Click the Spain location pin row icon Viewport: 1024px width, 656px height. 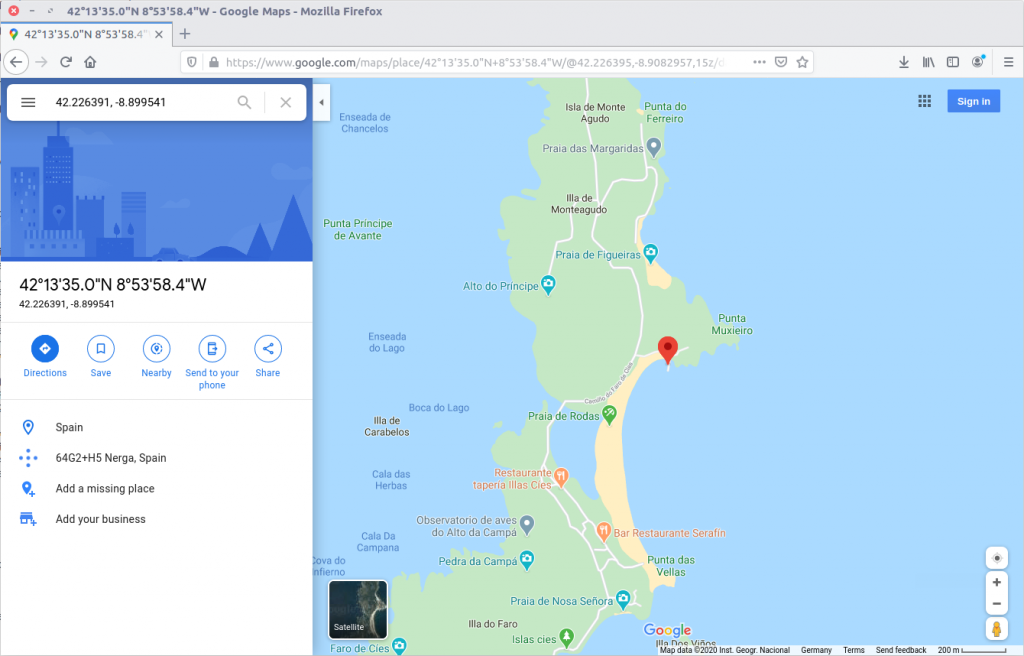point(28,427)
